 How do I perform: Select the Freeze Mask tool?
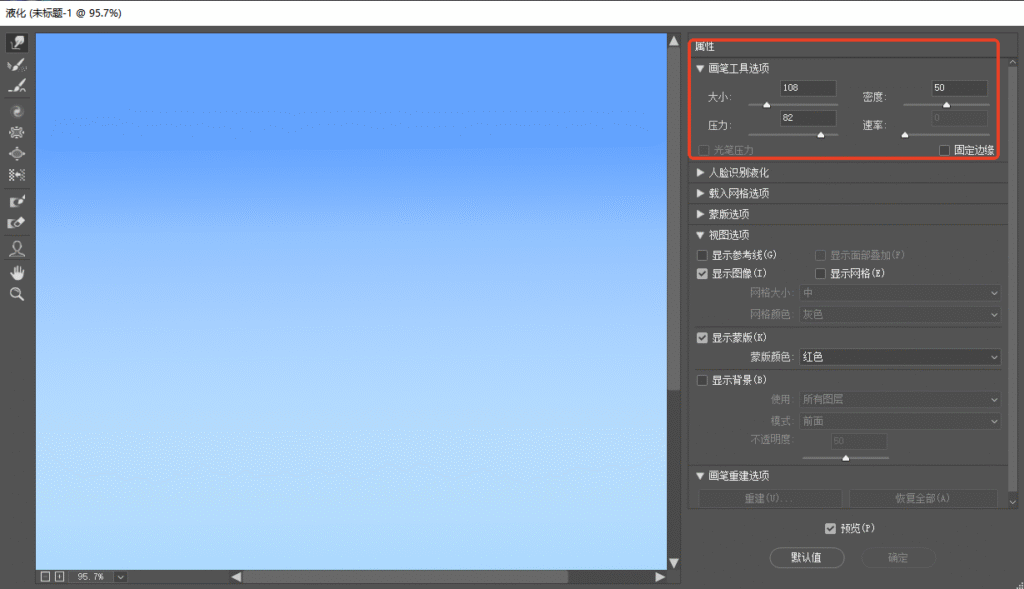pyautogui.click(x=17, y=201)
